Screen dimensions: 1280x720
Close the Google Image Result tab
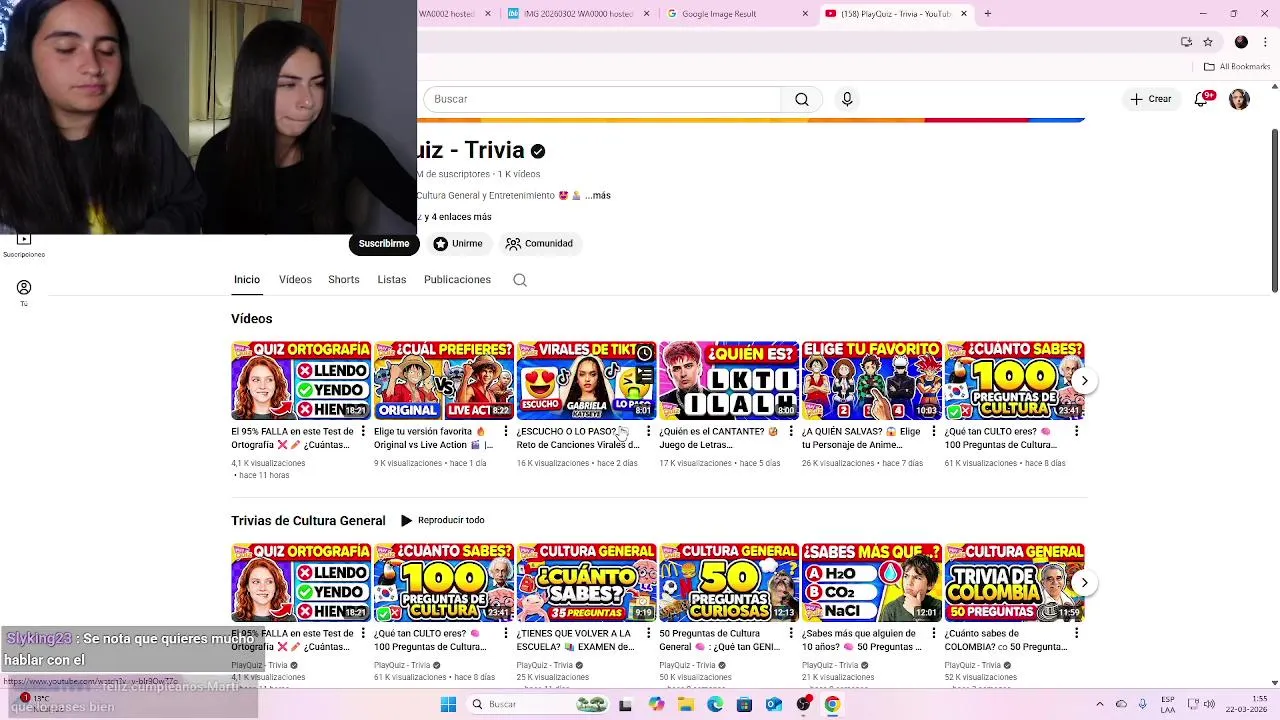[x=805, y=14]
